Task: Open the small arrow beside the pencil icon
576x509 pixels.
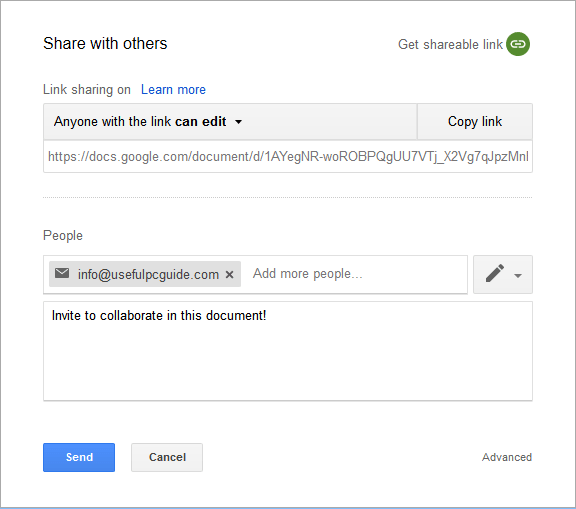Action: click(518, 275)
